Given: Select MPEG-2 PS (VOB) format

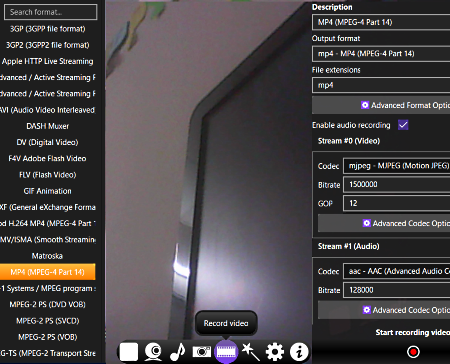Looking at the screenshot, I should point(48,337).
